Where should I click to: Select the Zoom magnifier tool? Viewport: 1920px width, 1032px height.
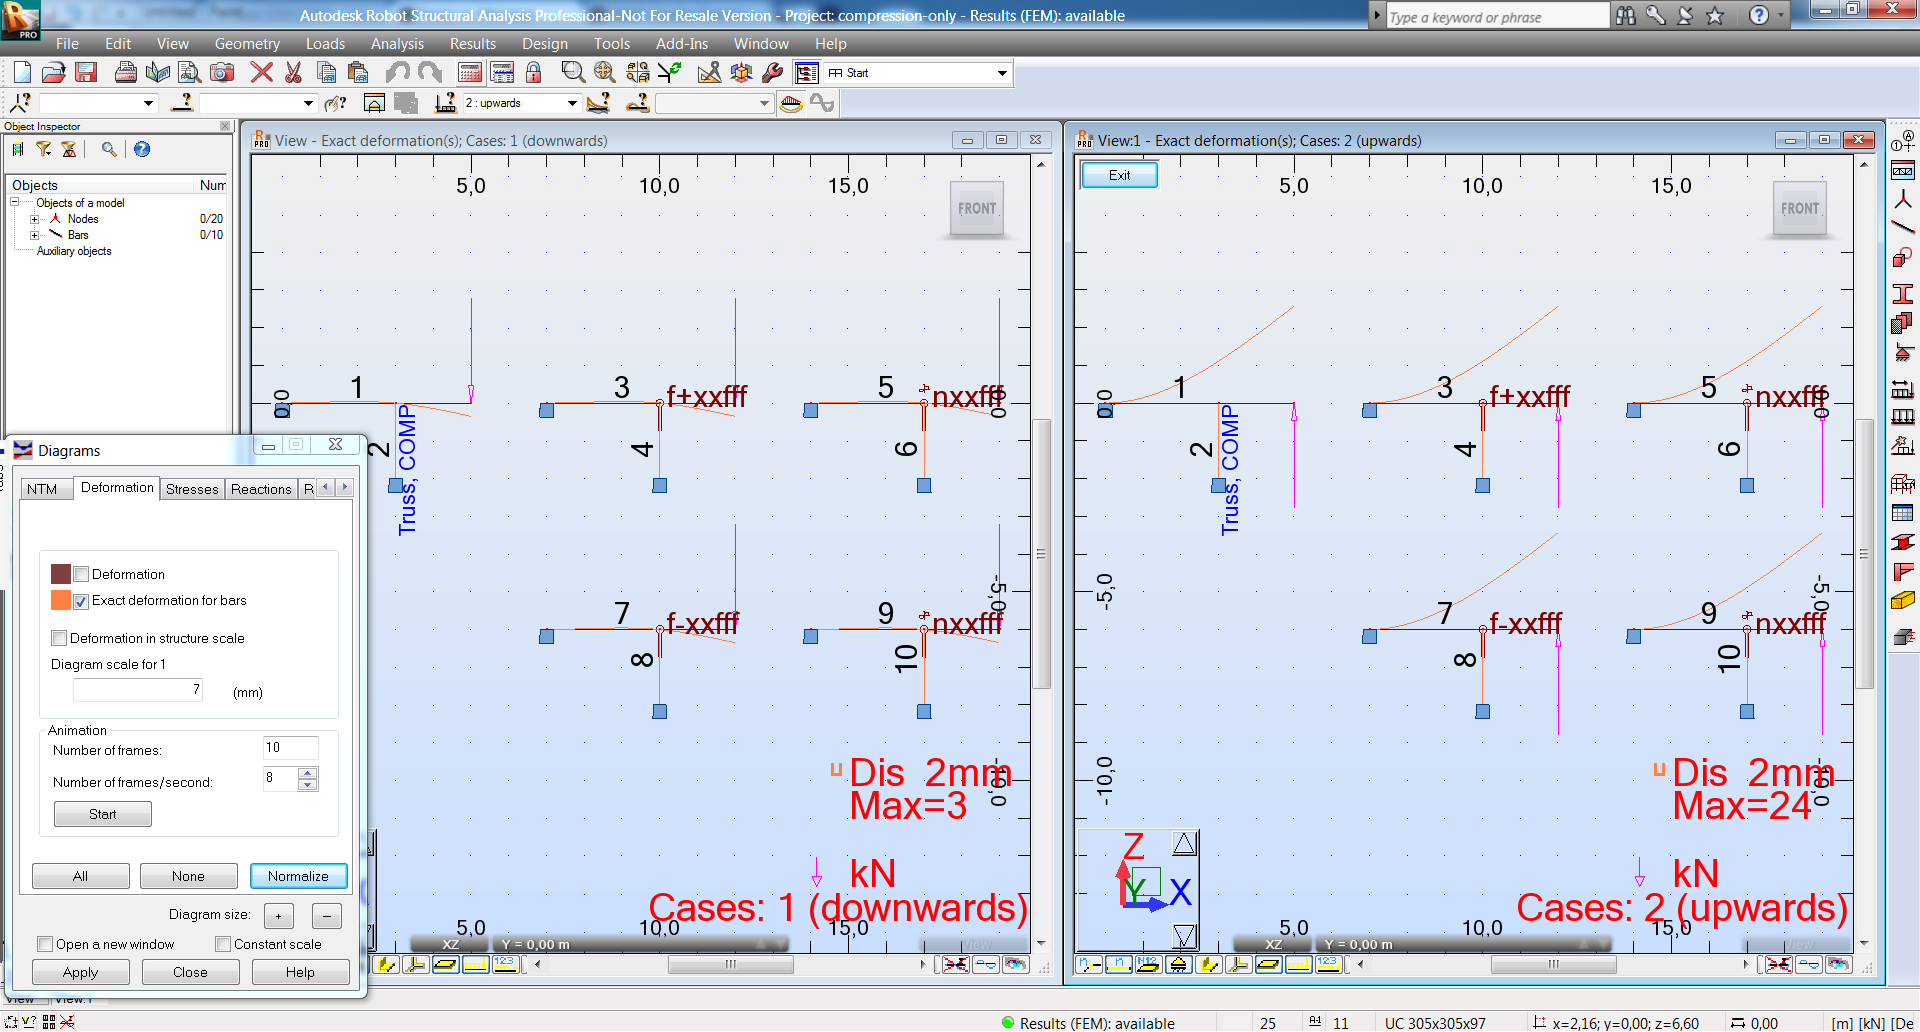click(573, 72)
